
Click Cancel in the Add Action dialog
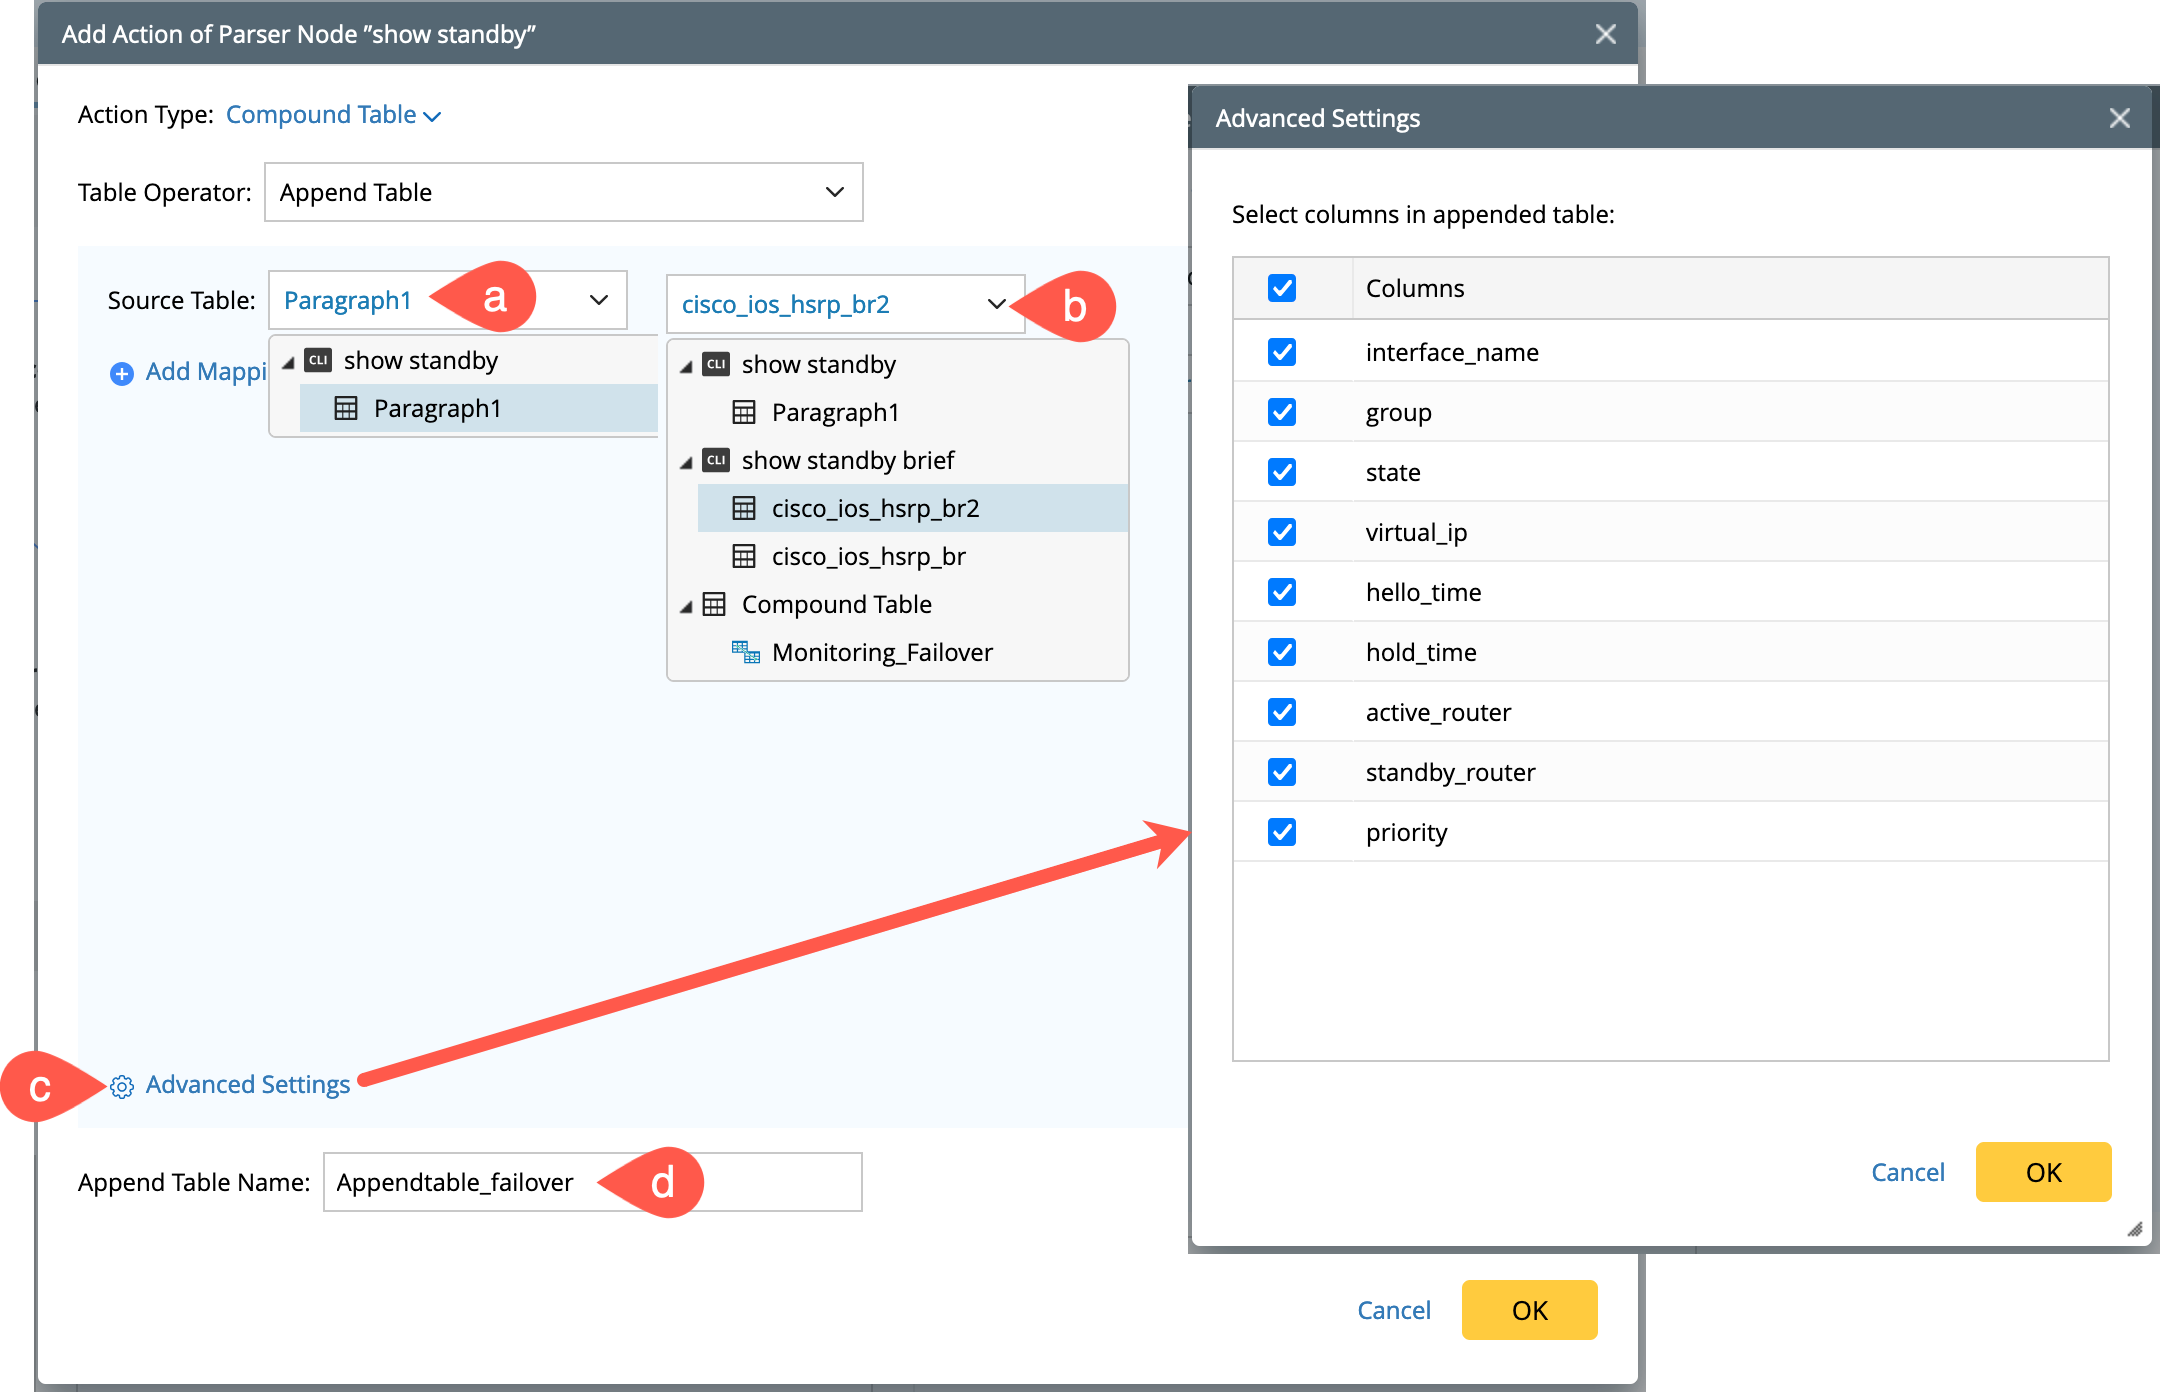click(x=1393, y=1310)
